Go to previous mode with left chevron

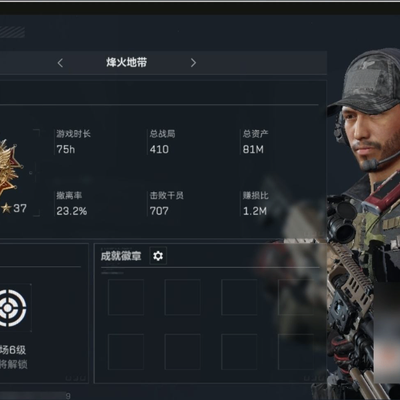point(60,63)
